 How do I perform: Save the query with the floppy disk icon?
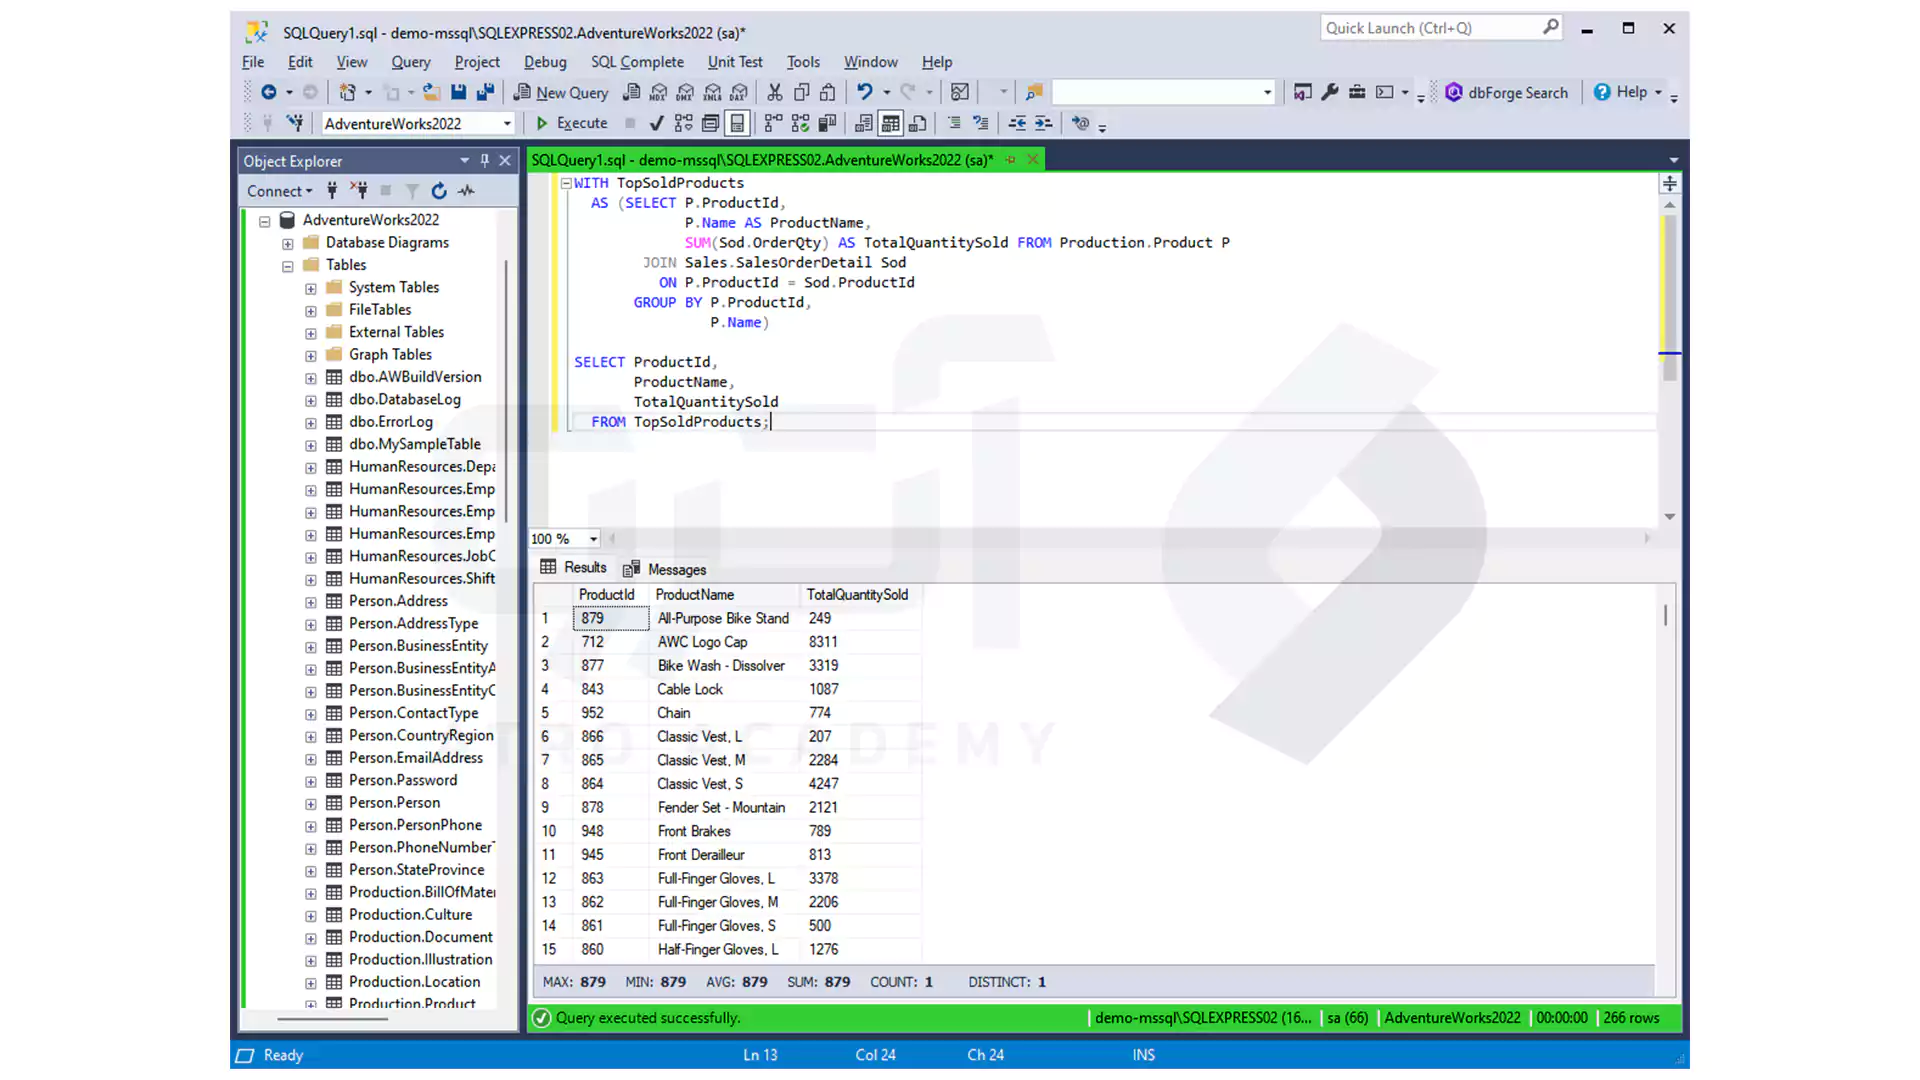tap(458, 92)
